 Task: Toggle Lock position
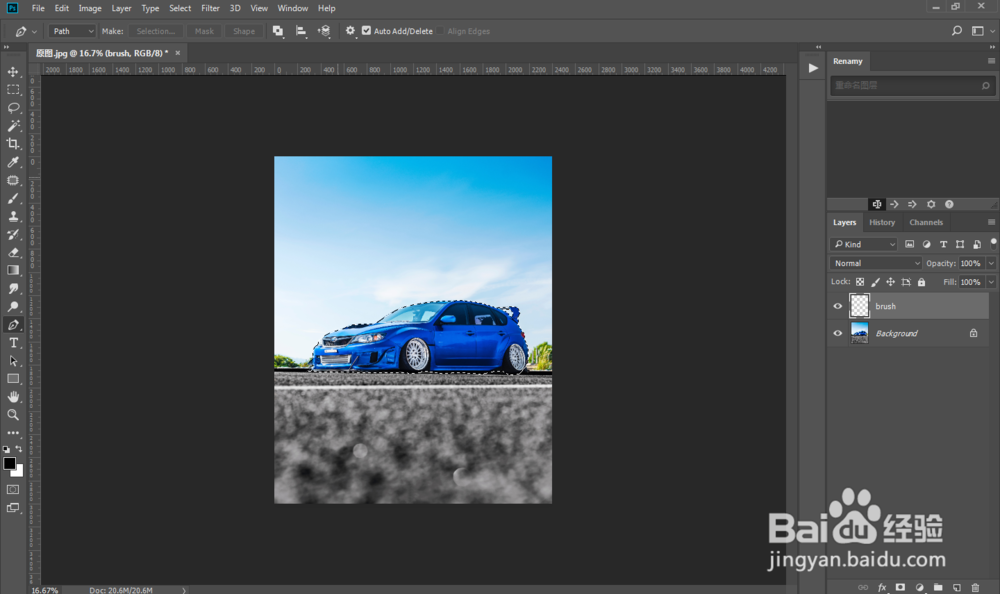(890, 282)
